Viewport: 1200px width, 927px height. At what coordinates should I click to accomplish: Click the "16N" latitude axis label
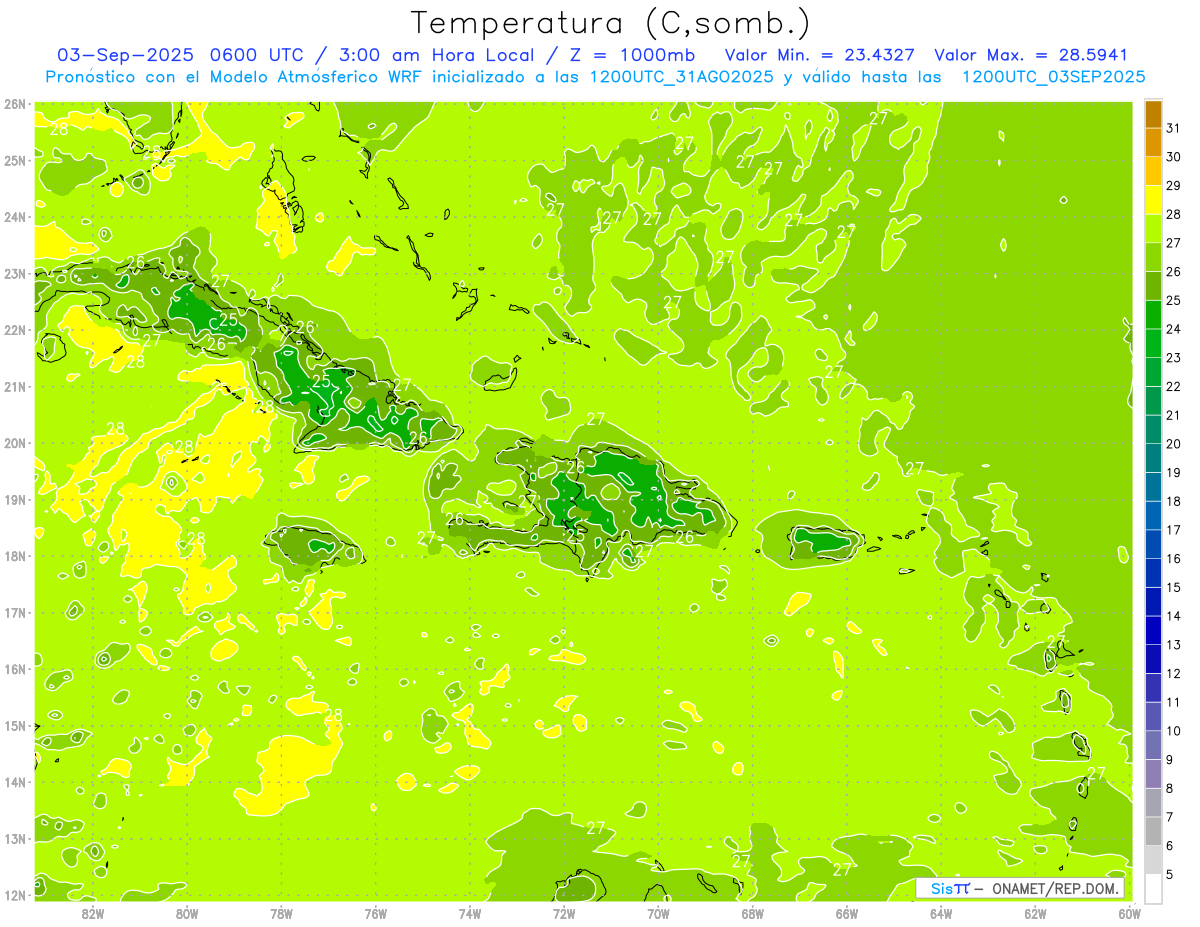click(x=15, y=669)
